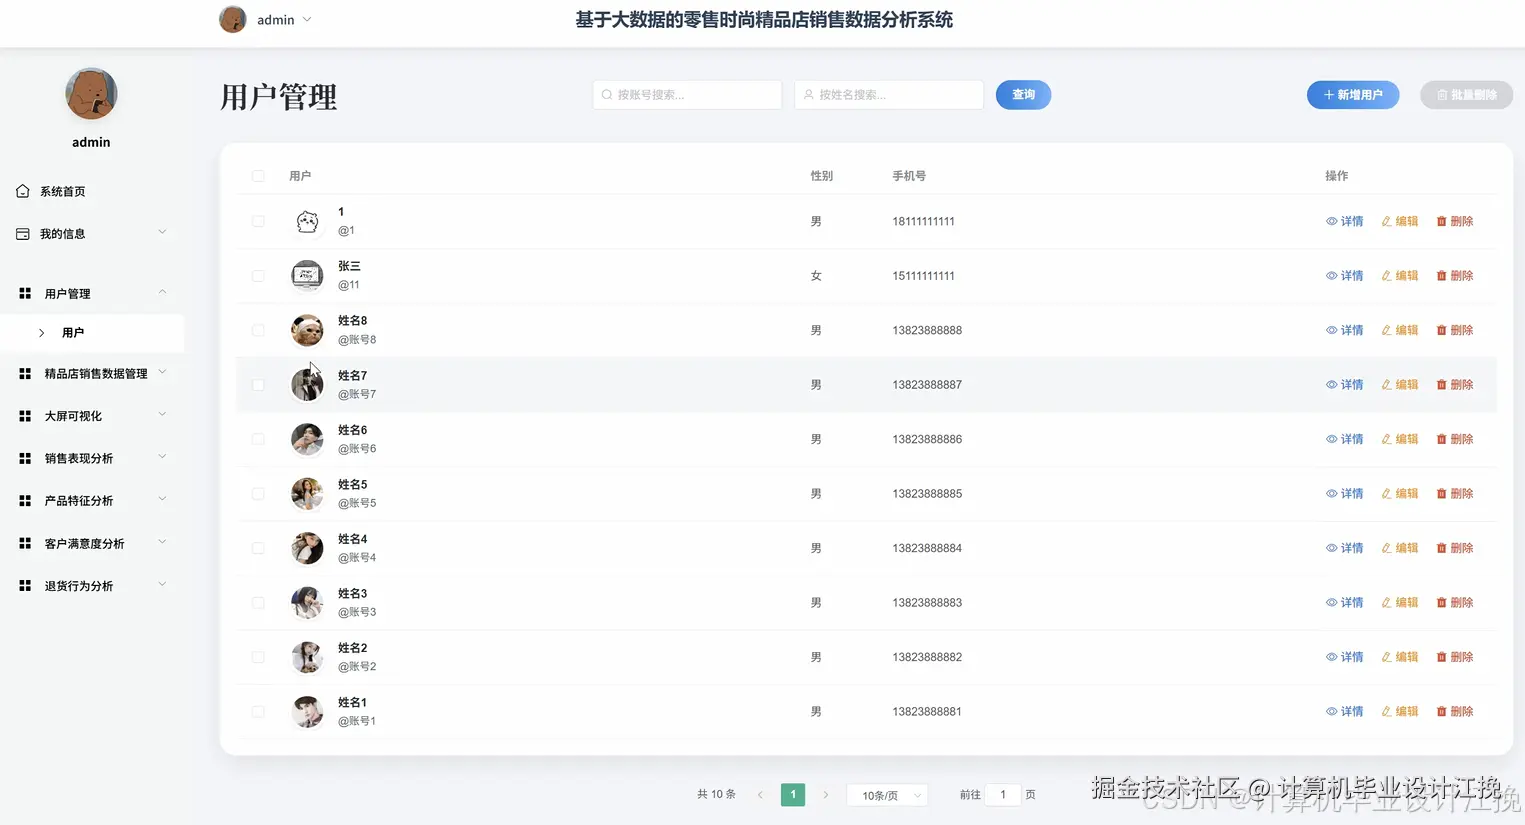Image resolution: width=1525 pixels, height=825 pixels.
Task: Click avatar of user 姓名4
Action: 307,548
